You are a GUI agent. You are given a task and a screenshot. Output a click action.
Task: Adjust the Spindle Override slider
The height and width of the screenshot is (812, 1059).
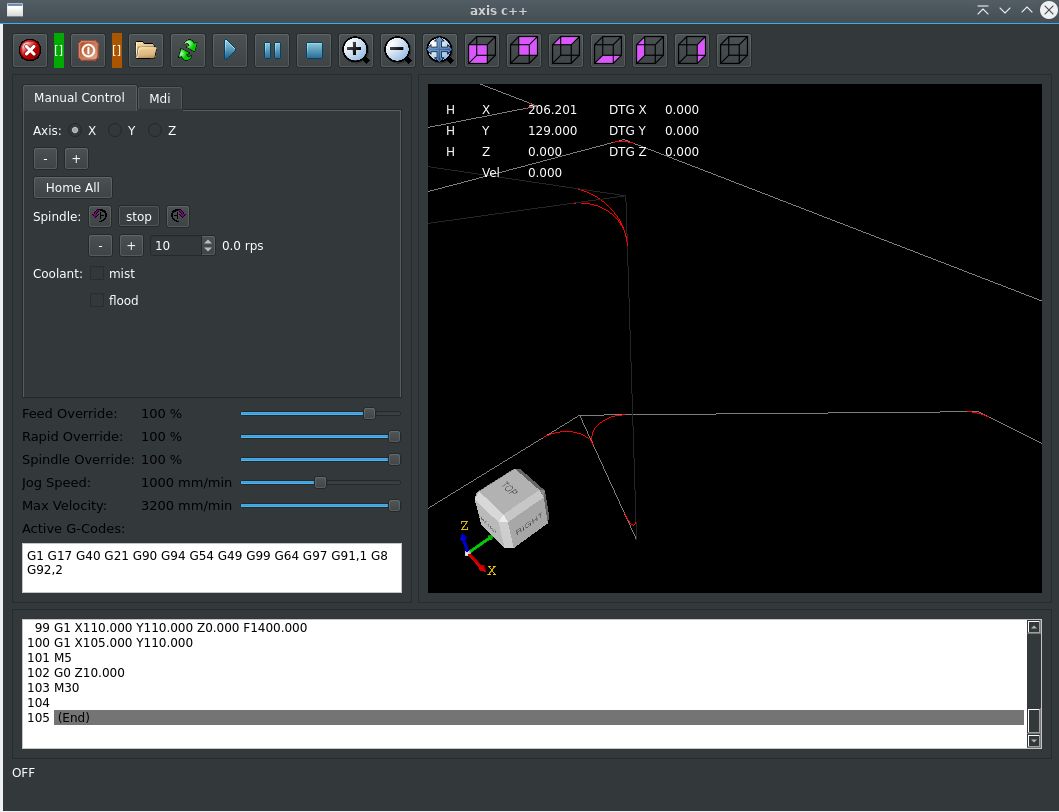320,459
